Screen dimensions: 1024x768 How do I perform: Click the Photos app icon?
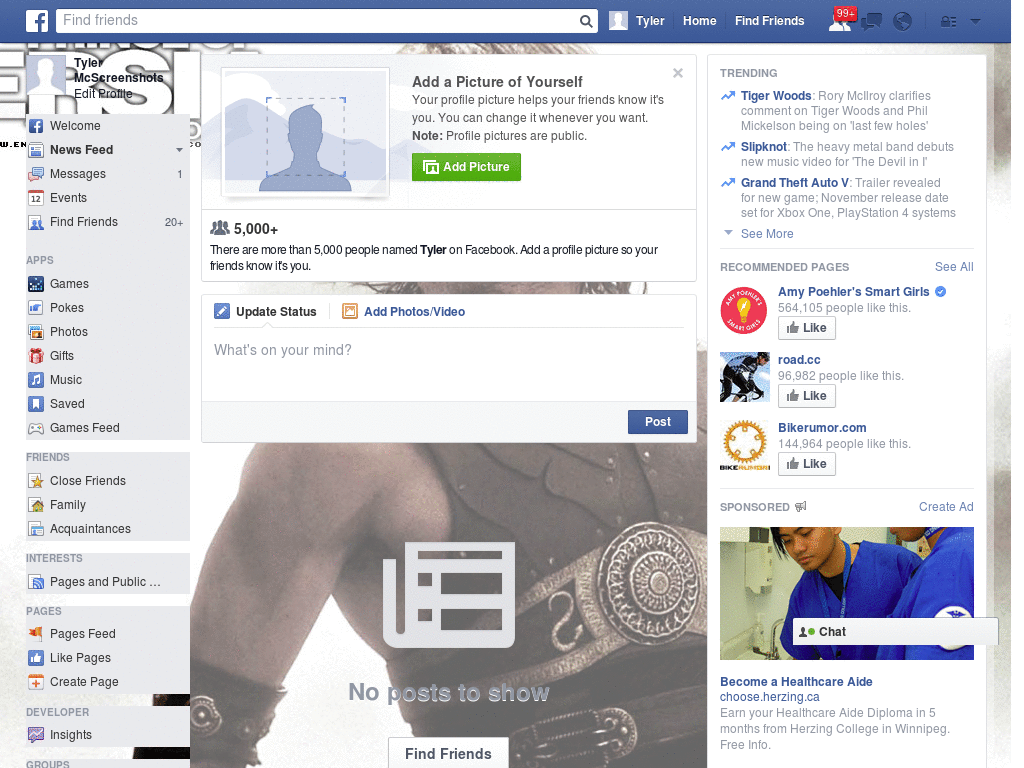36,332
